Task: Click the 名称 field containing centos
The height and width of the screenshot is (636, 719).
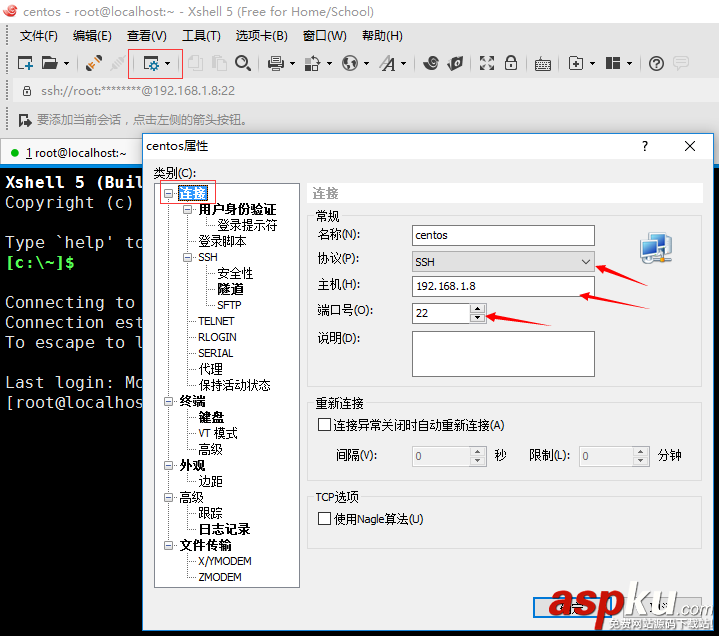Action: 503,235
